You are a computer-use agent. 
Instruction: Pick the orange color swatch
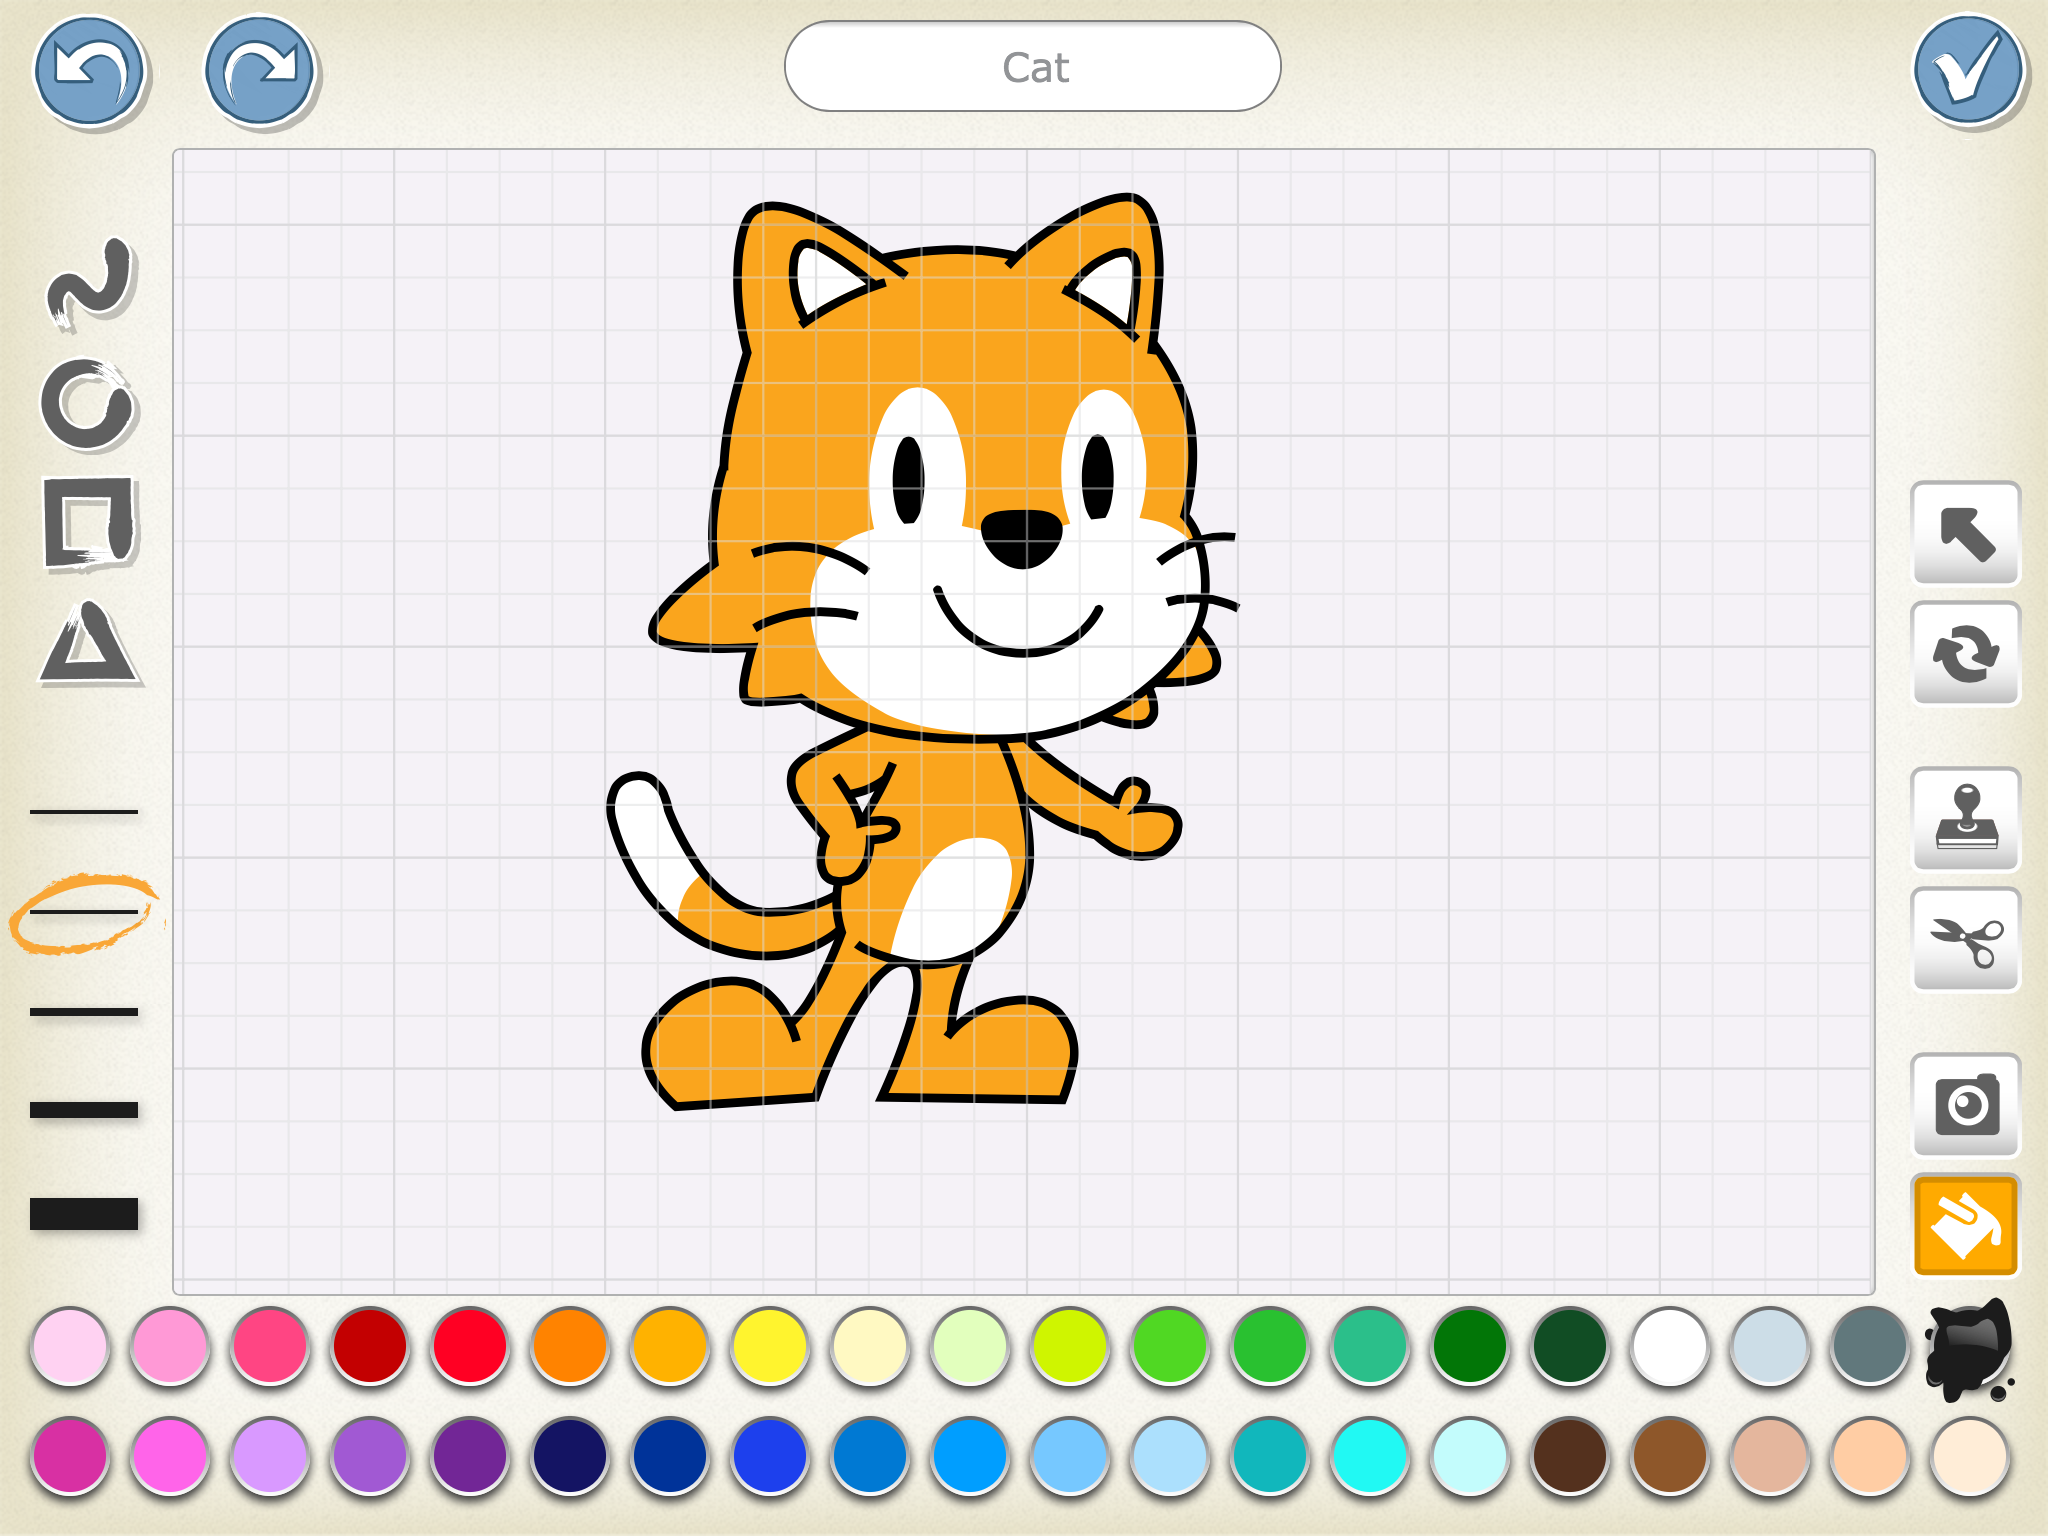570,1346
